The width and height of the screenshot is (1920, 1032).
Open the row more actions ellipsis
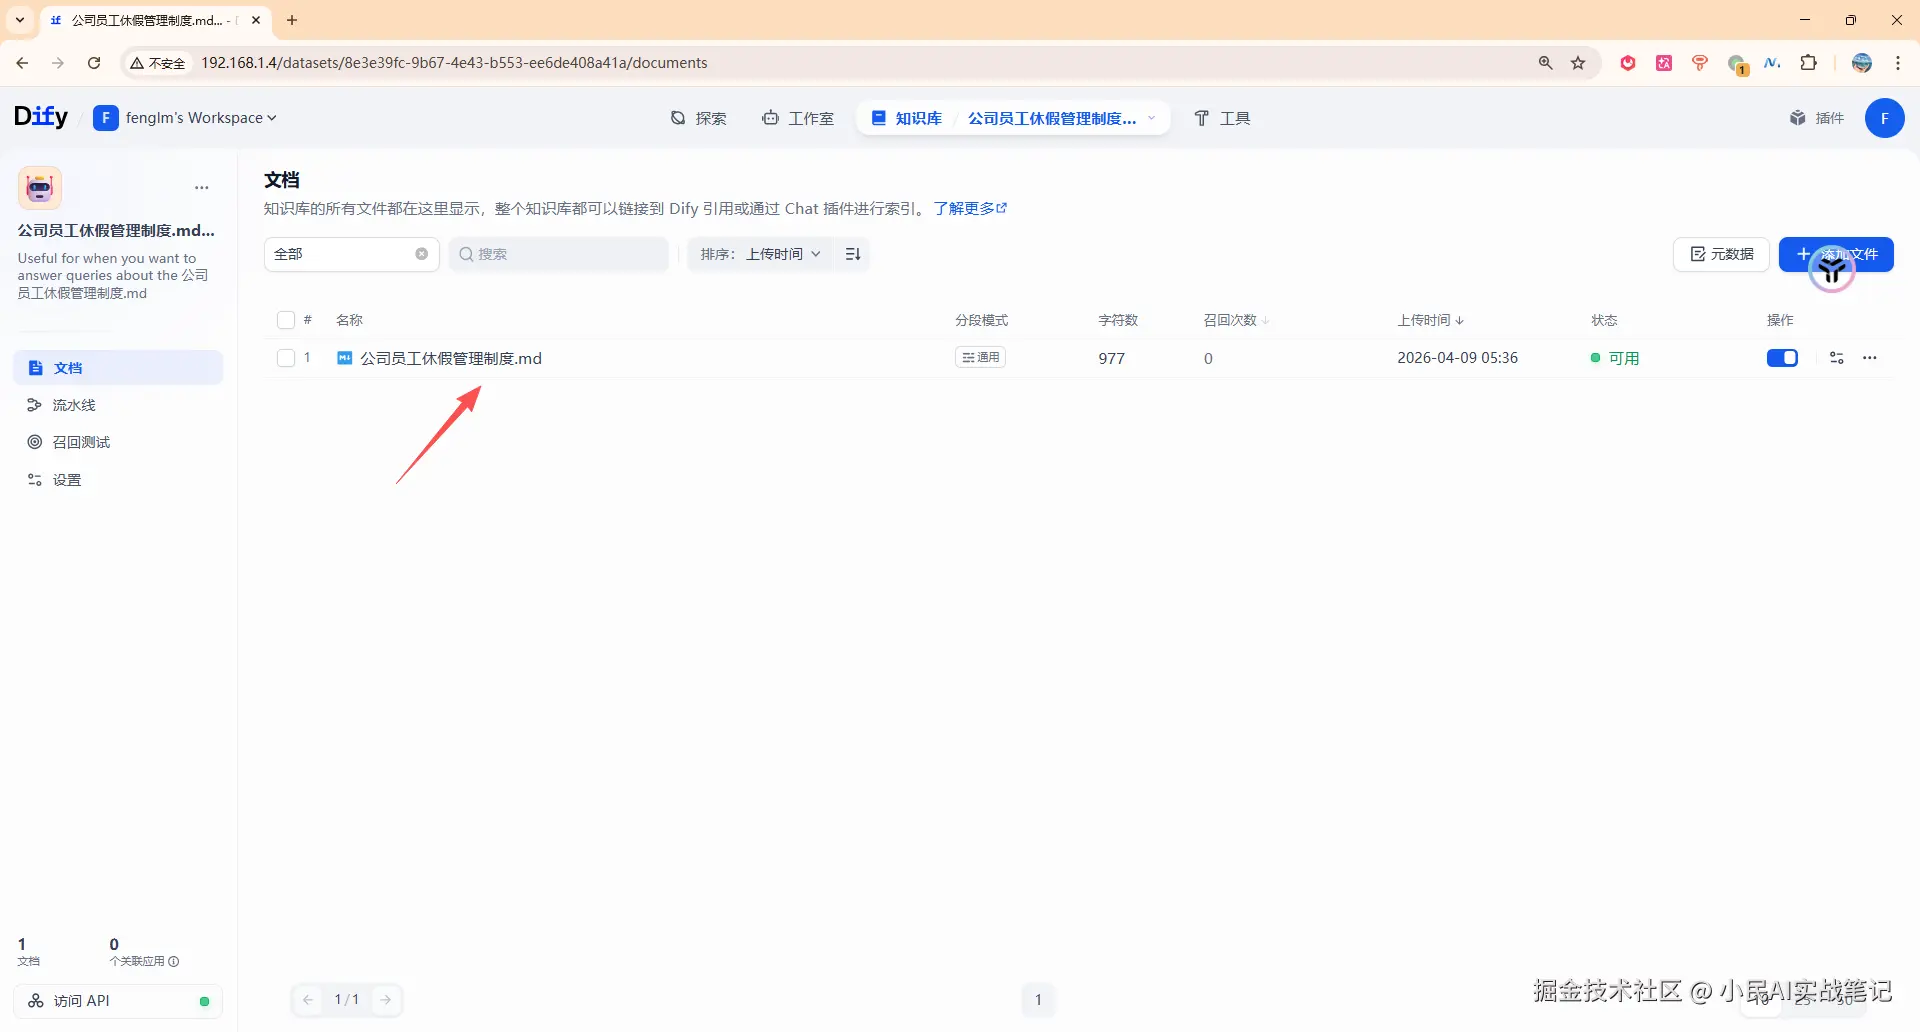1870,358
